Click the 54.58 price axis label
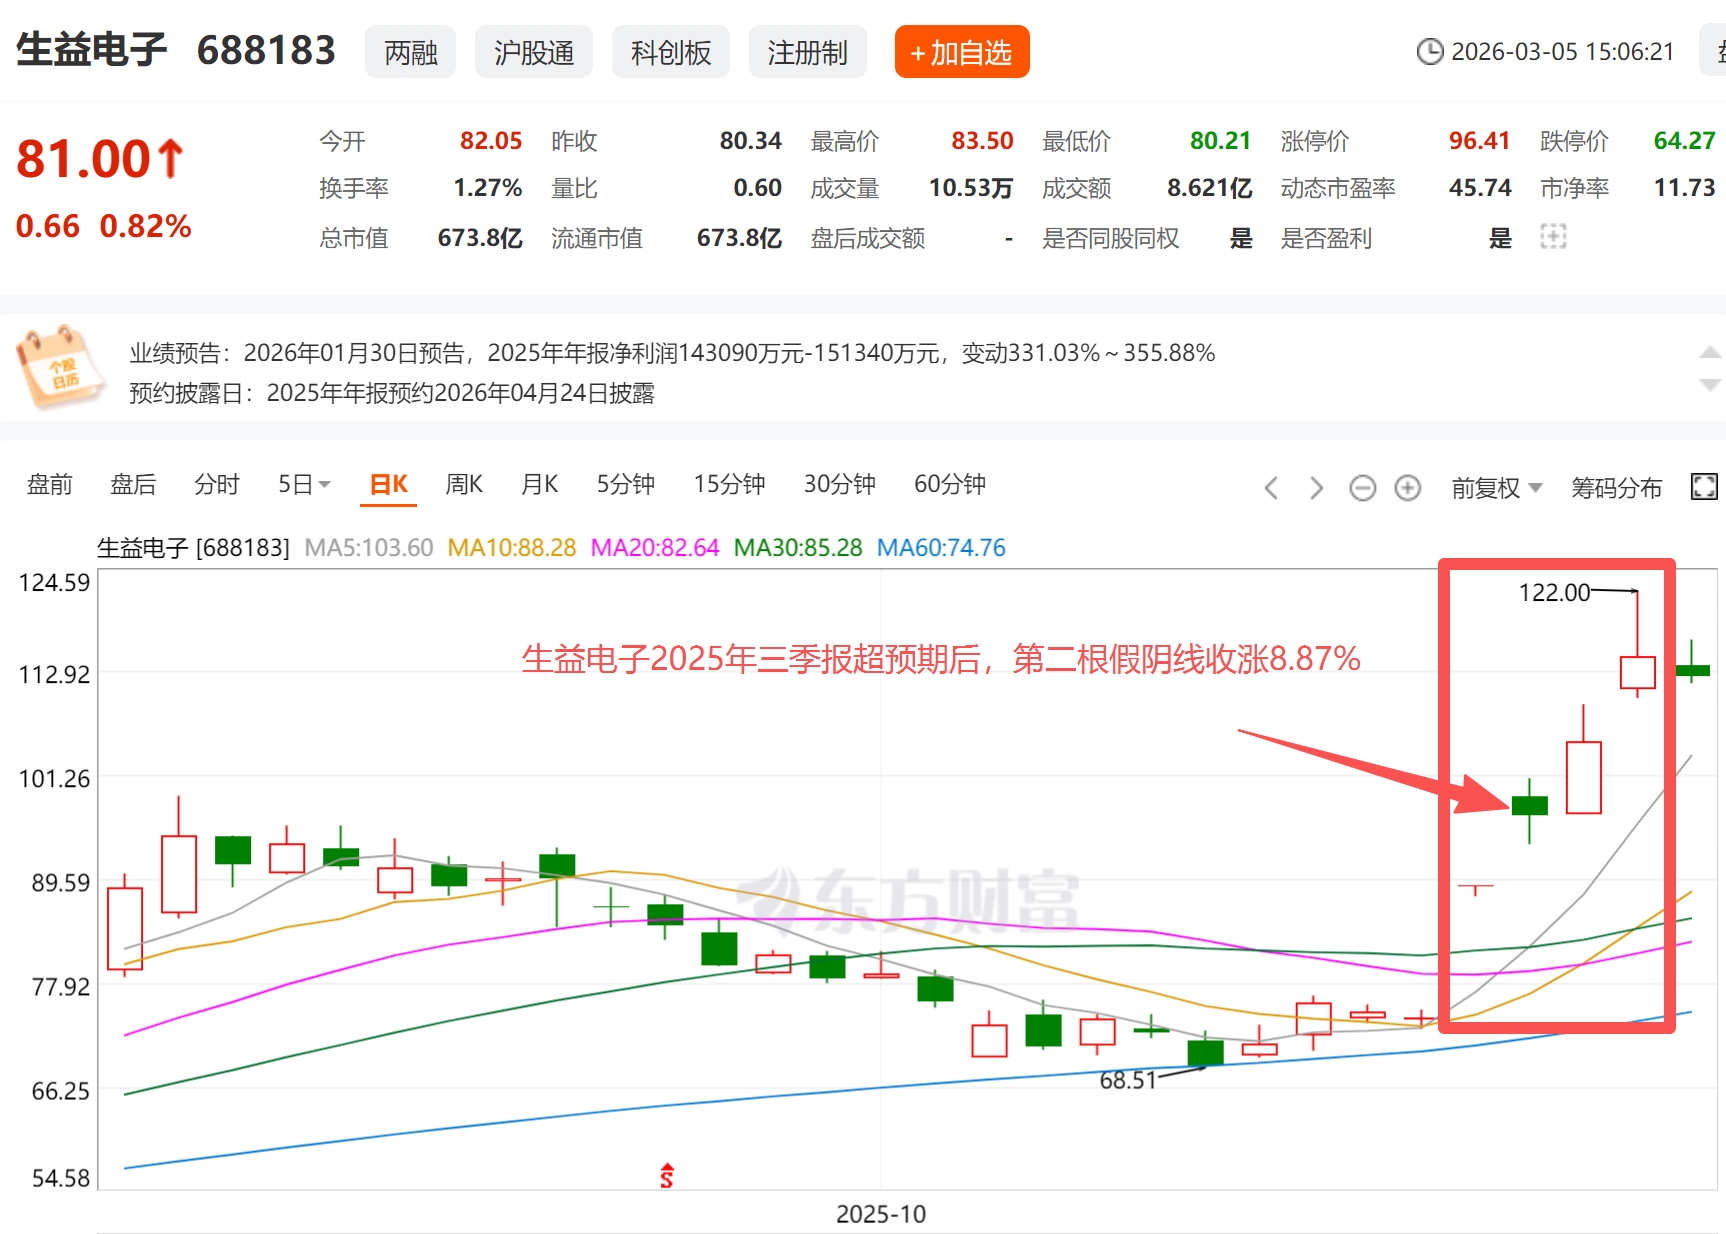The image size is (1726, 1234). pos(61,1178)
